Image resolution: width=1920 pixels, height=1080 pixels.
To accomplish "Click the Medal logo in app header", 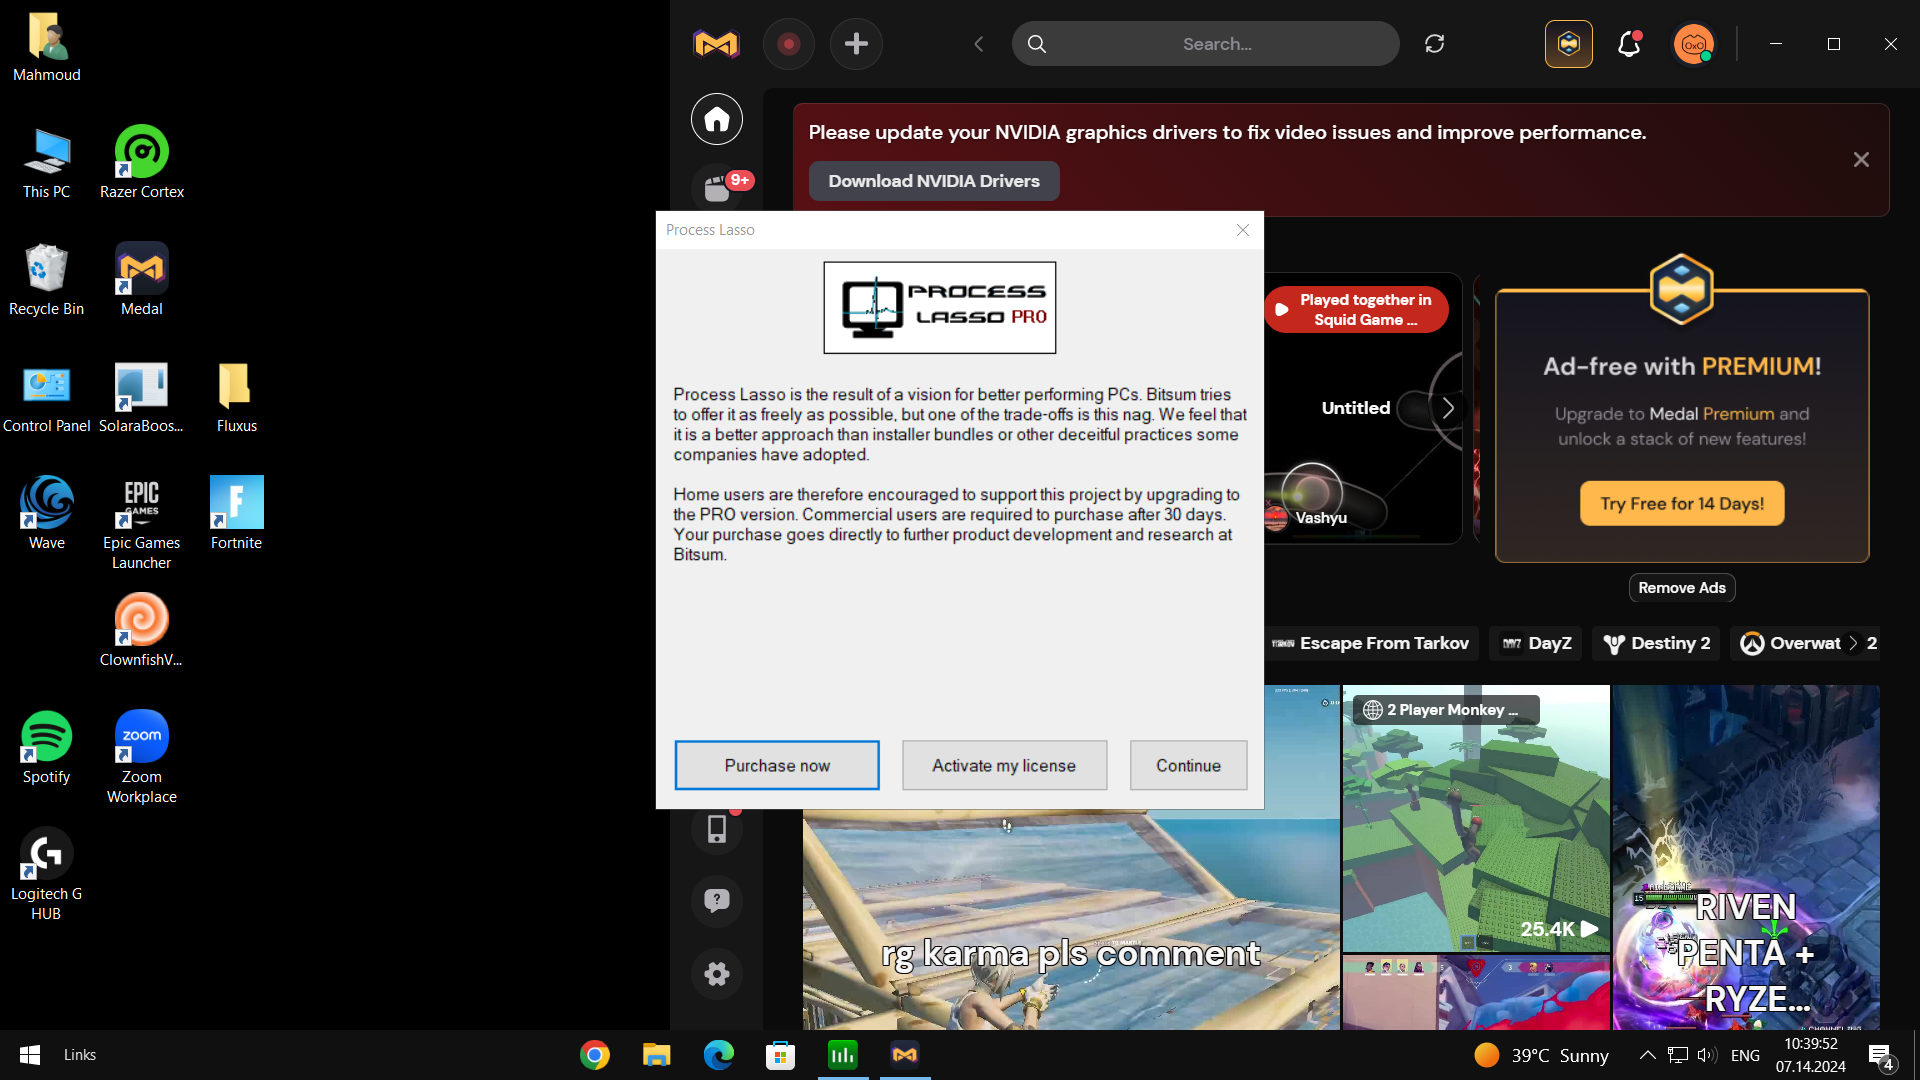I will 716,44.
